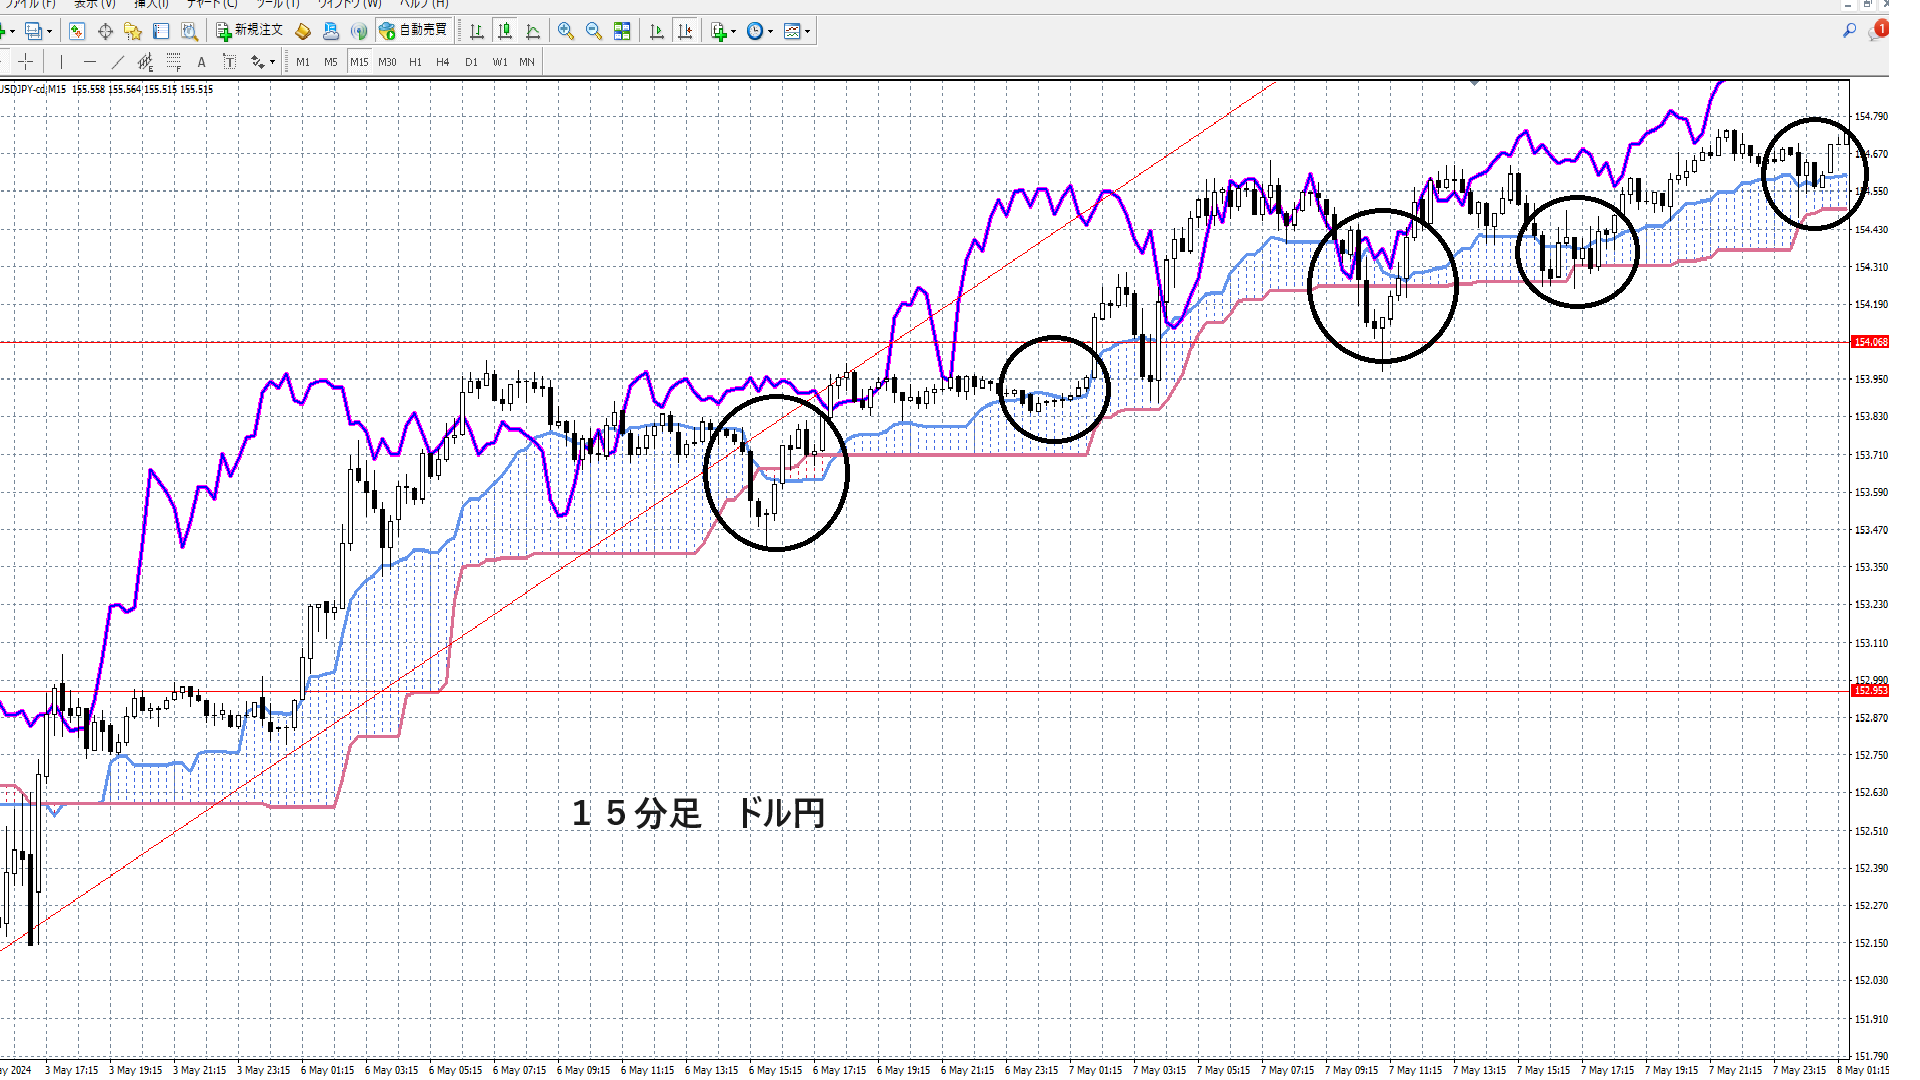This screenshot has width=1920, height=1080.
Task: Select the crosshair cursor tool
Action: (25, 62)
